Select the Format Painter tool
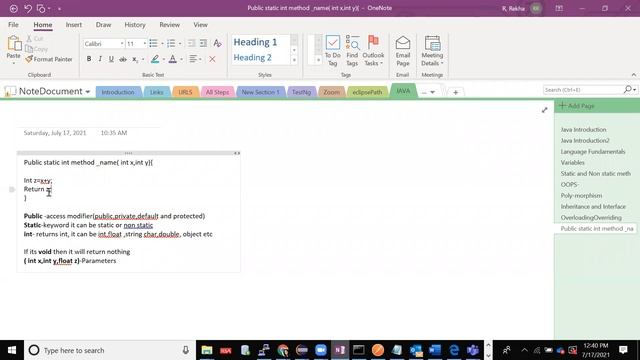Image resolution: width=640 pixels, height=360 pixels. pos(49,59)
